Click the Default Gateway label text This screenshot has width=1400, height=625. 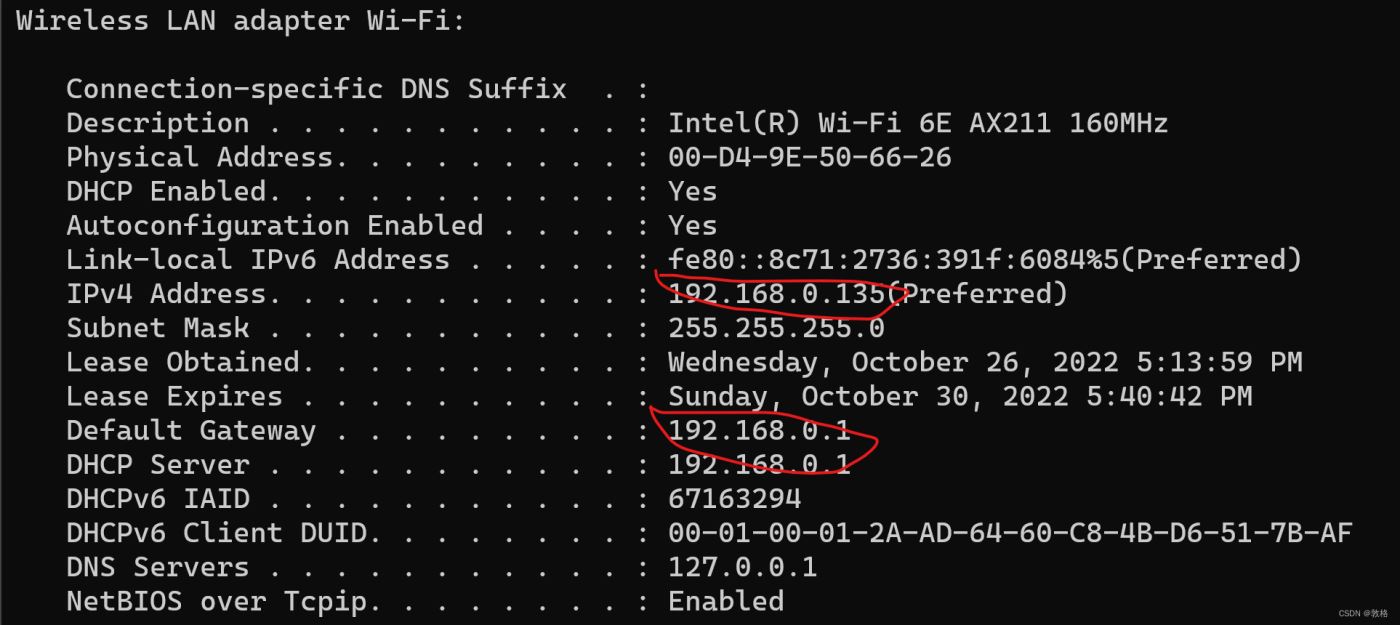tap(190, 431)
